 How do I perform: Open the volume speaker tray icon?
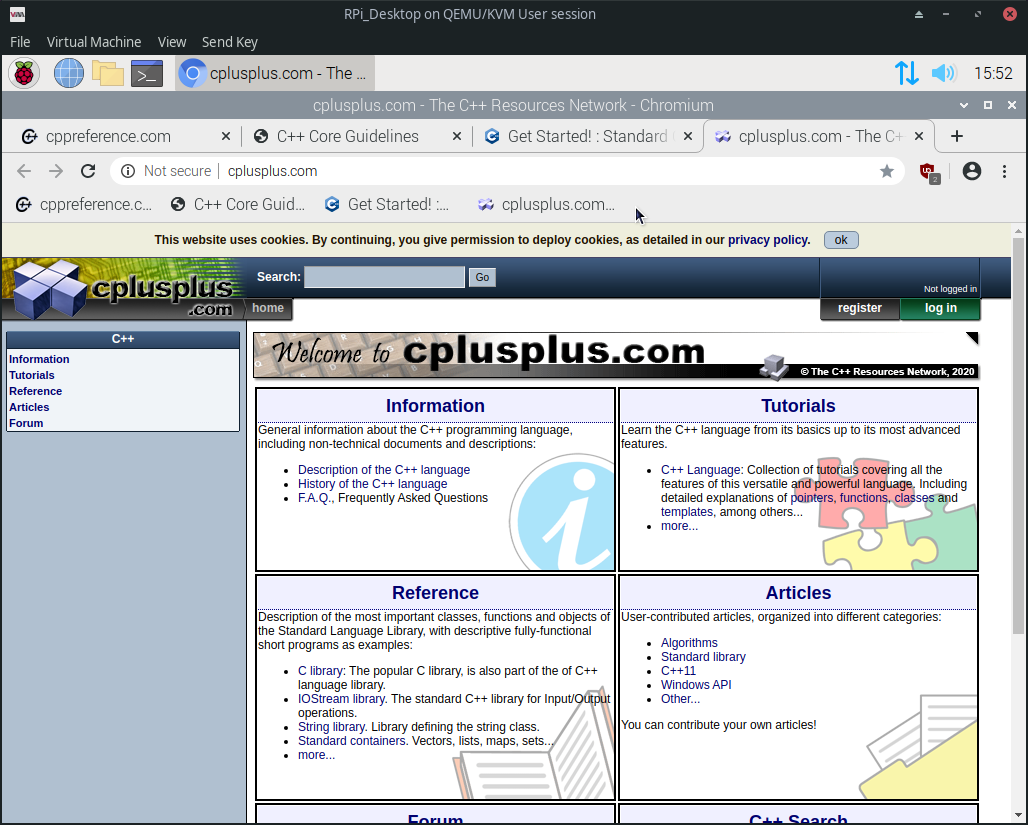pos(943,73)
